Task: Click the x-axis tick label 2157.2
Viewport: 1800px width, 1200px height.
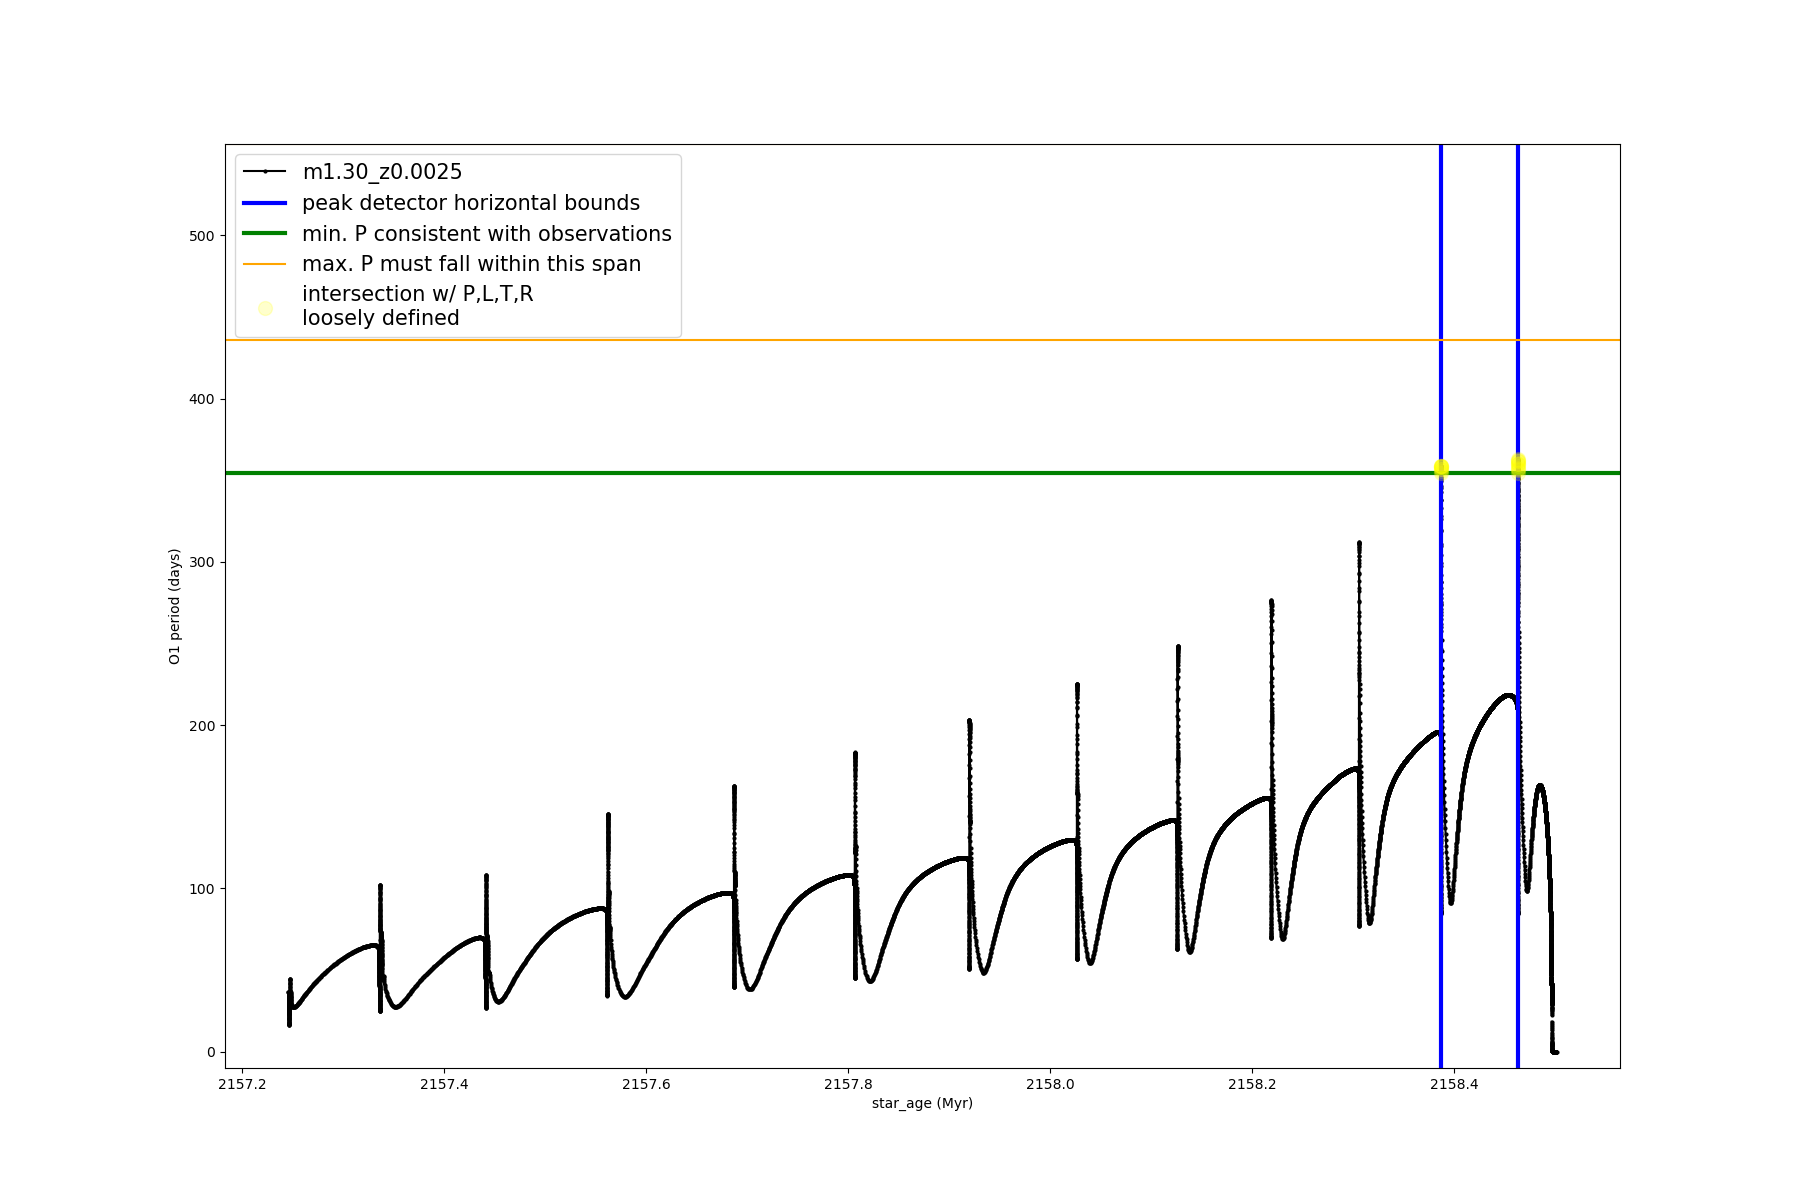Action: [242, 1085]
